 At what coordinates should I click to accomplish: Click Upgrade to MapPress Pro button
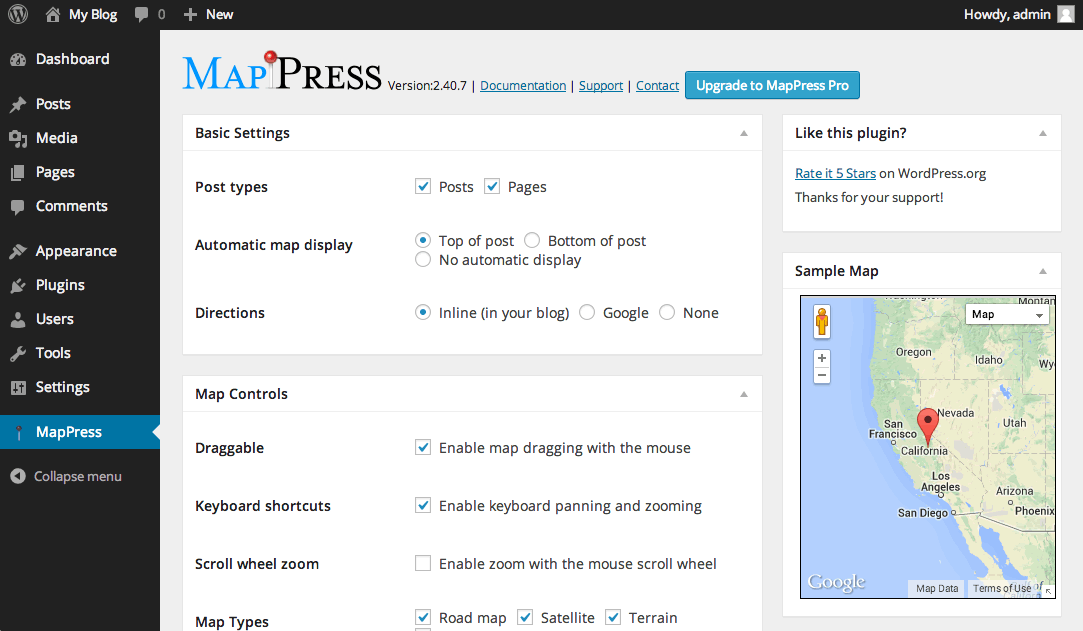[x=772, y=86]
